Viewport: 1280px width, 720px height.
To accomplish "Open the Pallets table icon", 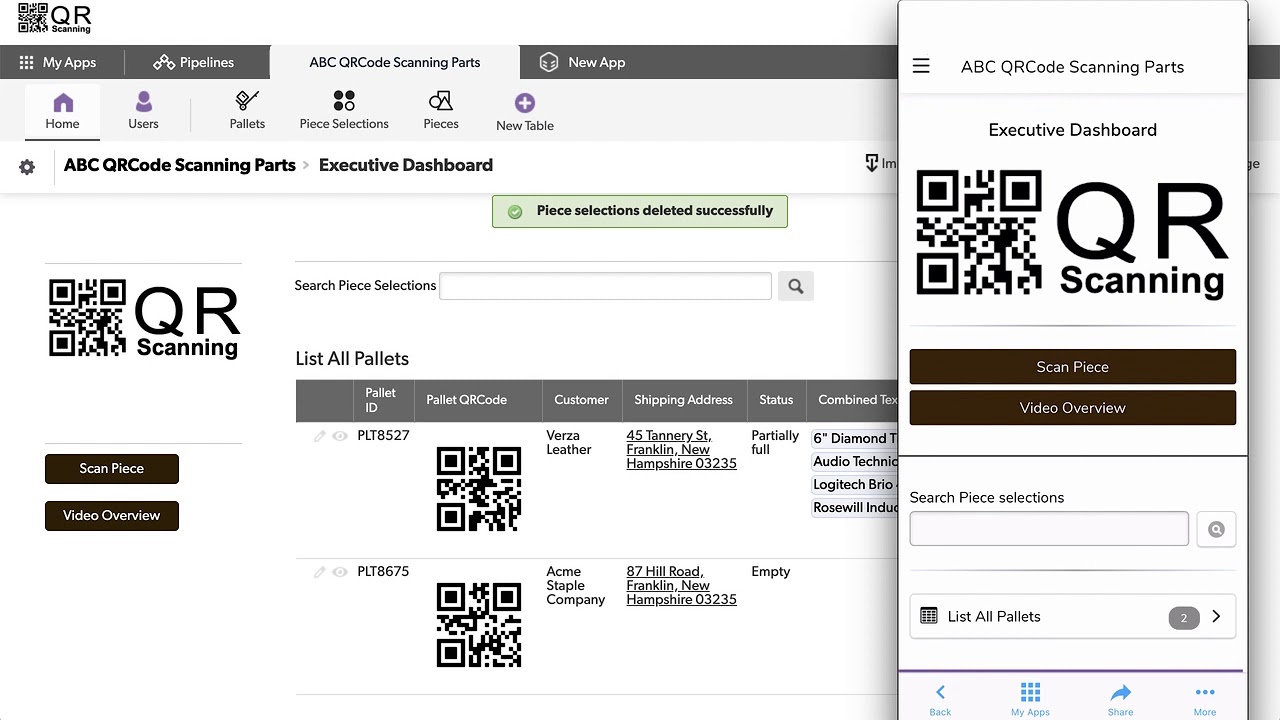I will 247,111.
